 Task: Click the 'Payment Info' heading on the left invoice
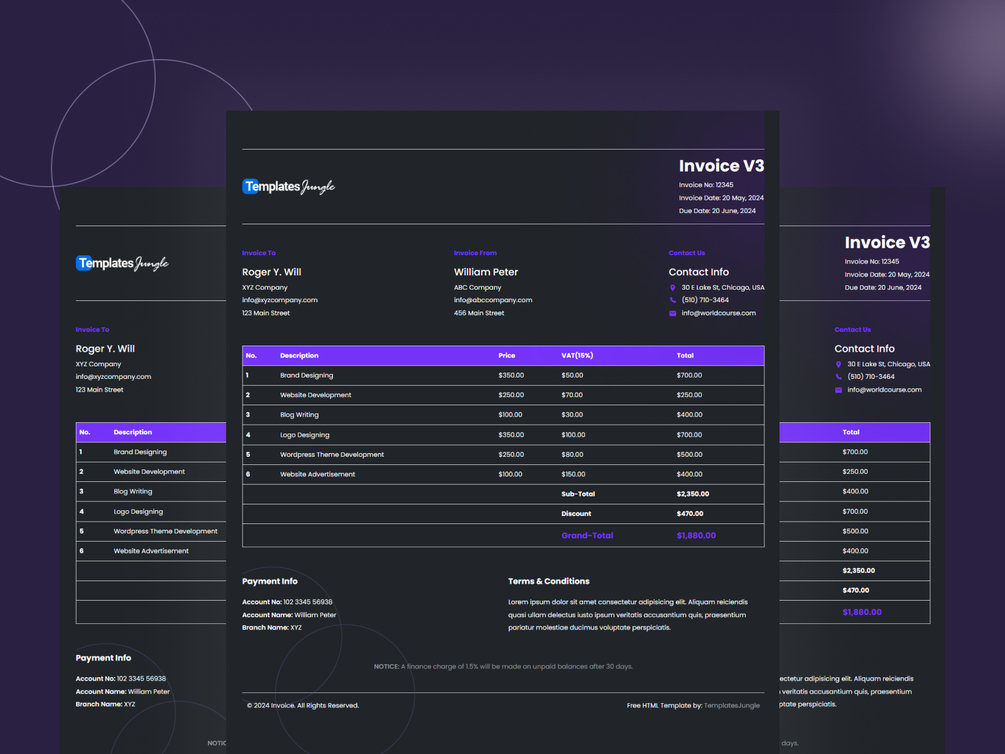pos(103,658)
